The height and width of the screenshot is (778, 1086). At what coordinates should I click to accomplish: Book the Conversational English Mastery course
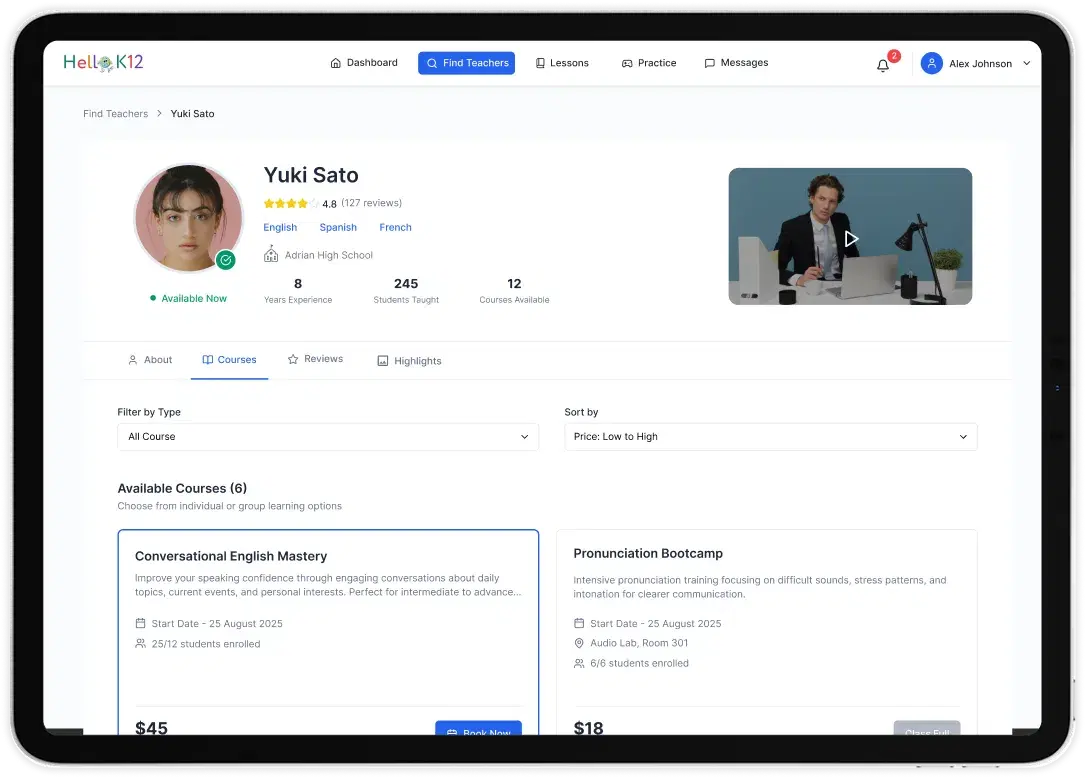(x=479, y=728)
